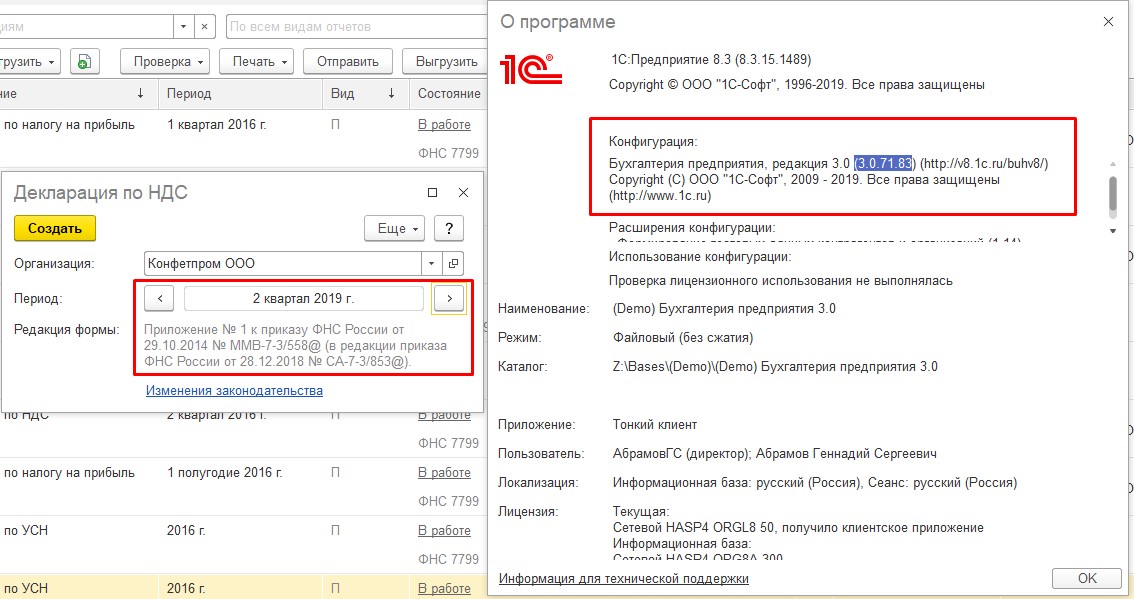This screenshot has width=1134, height=599.
Task: Click the 1C logo in О программе
Action: coord(531,69)
